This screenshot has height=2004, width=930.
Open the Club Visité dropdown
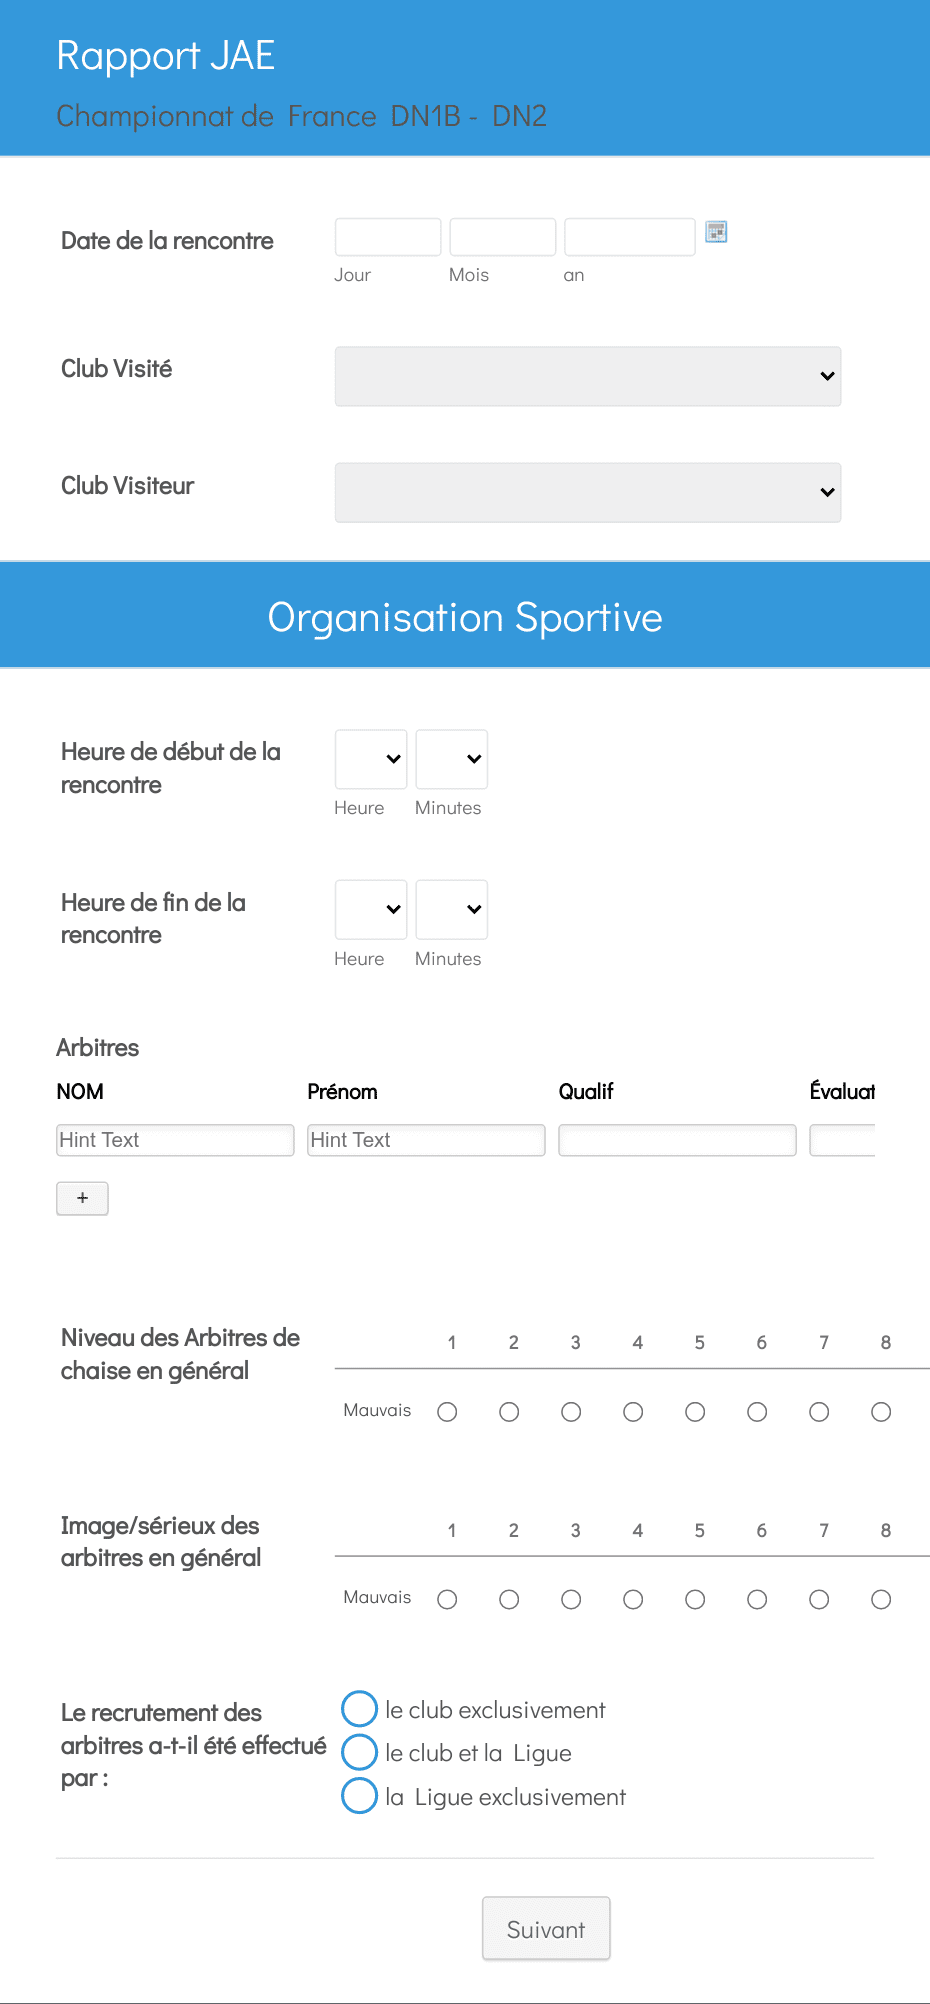coord(587,376)
